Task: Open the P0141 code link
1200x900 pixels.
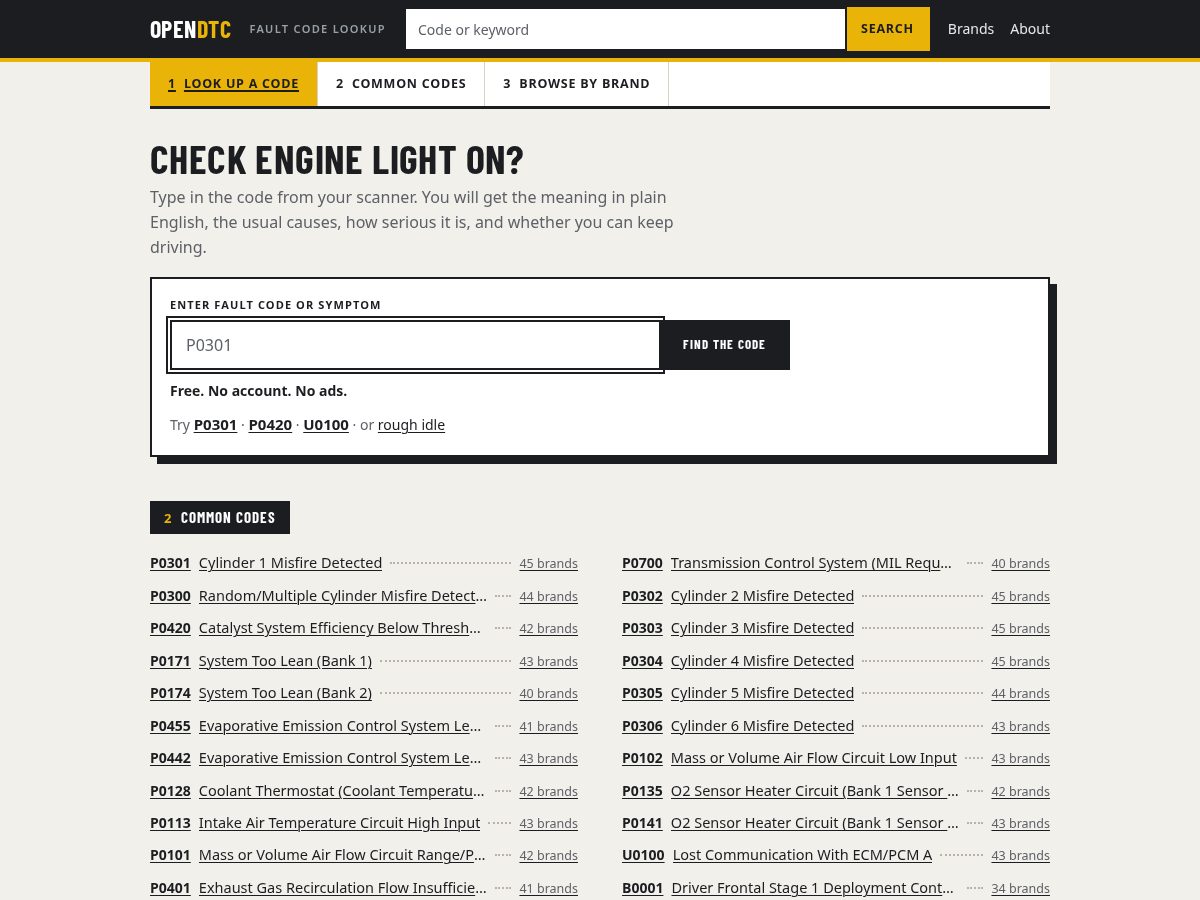Action: click(x=642, y=823)
